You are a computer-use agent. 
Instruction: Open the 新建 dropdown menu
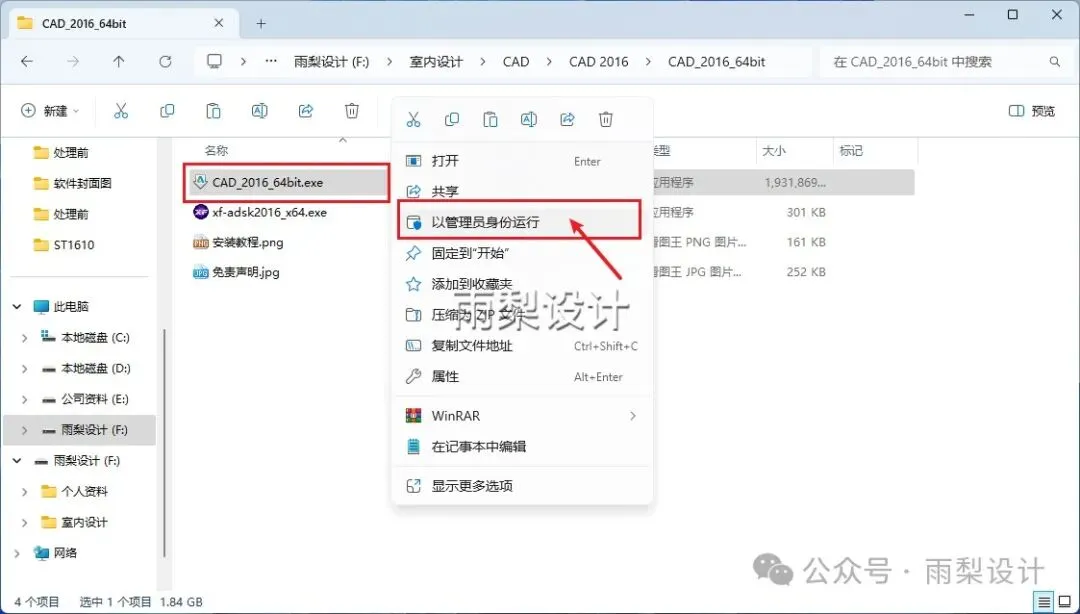click(50, 111)
